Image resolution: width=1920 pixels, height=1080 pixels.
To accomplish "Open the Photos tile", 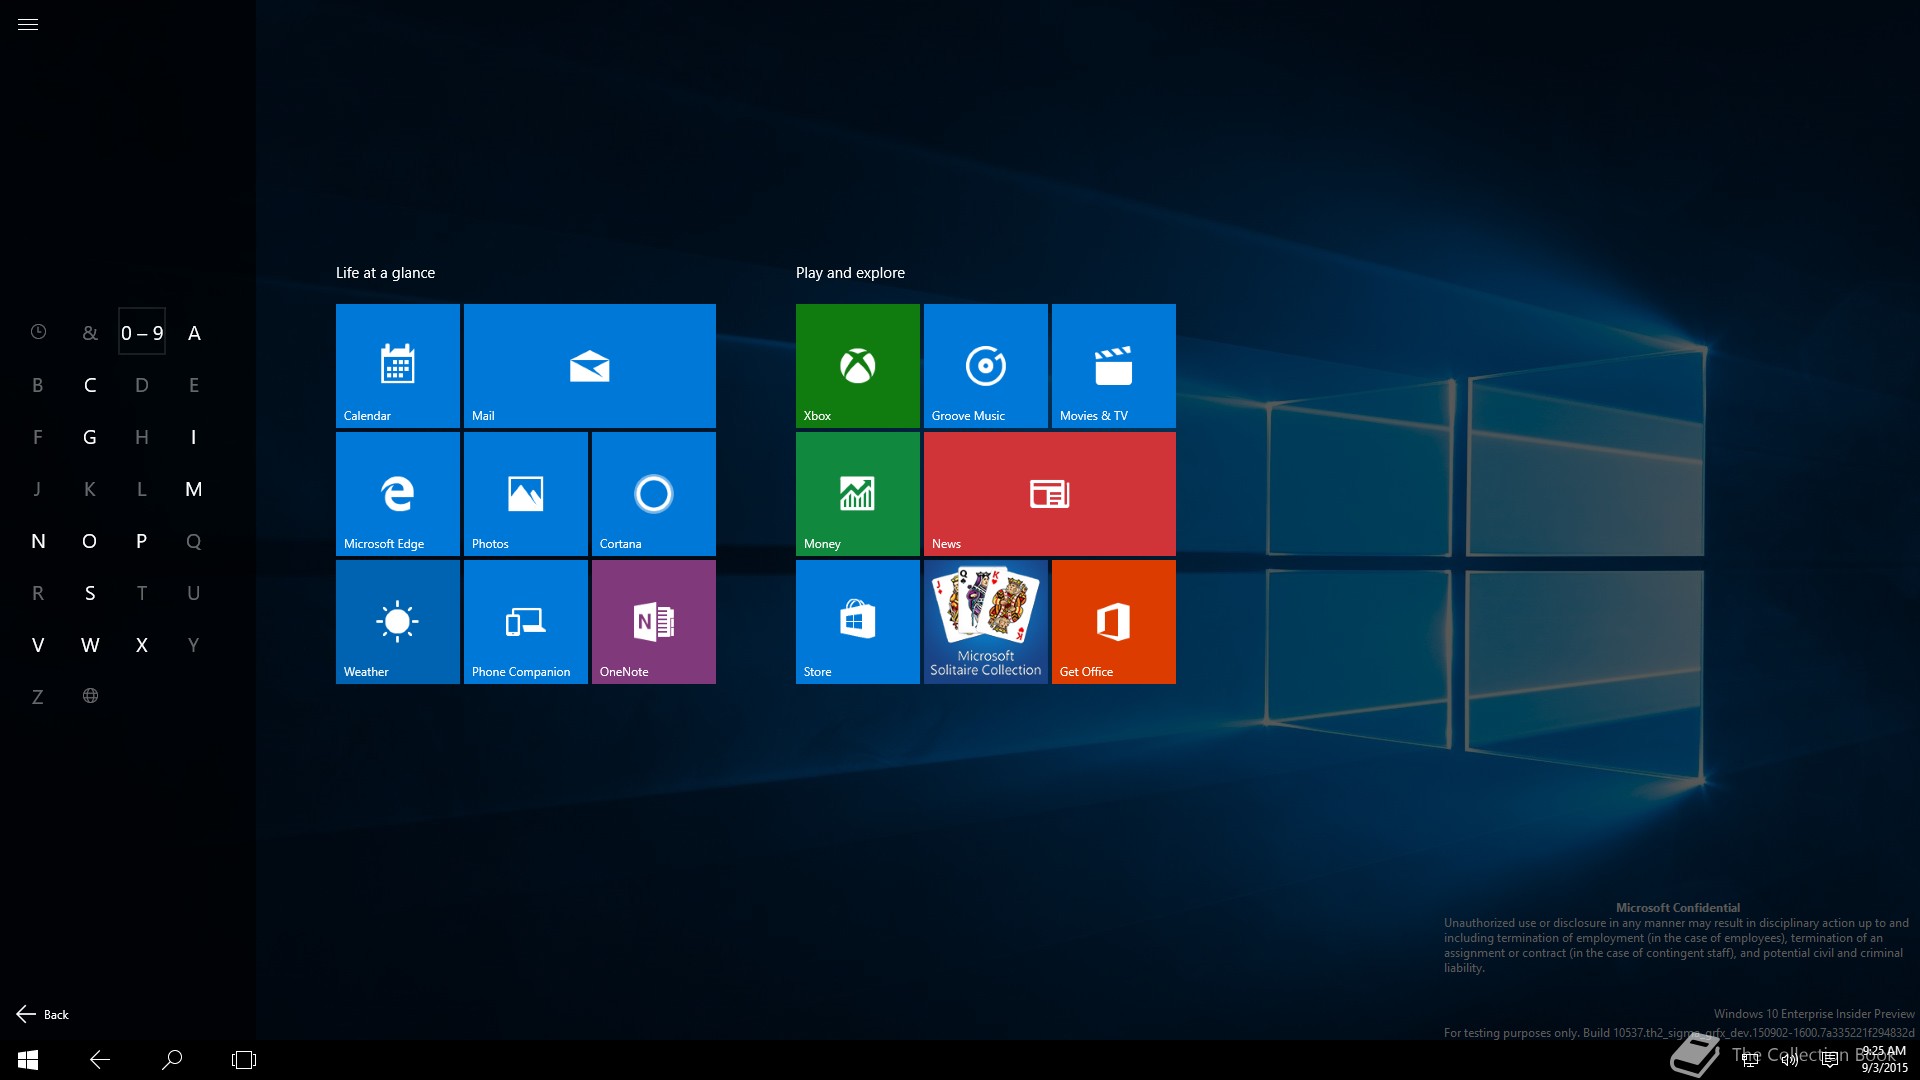I will [526, 494].
